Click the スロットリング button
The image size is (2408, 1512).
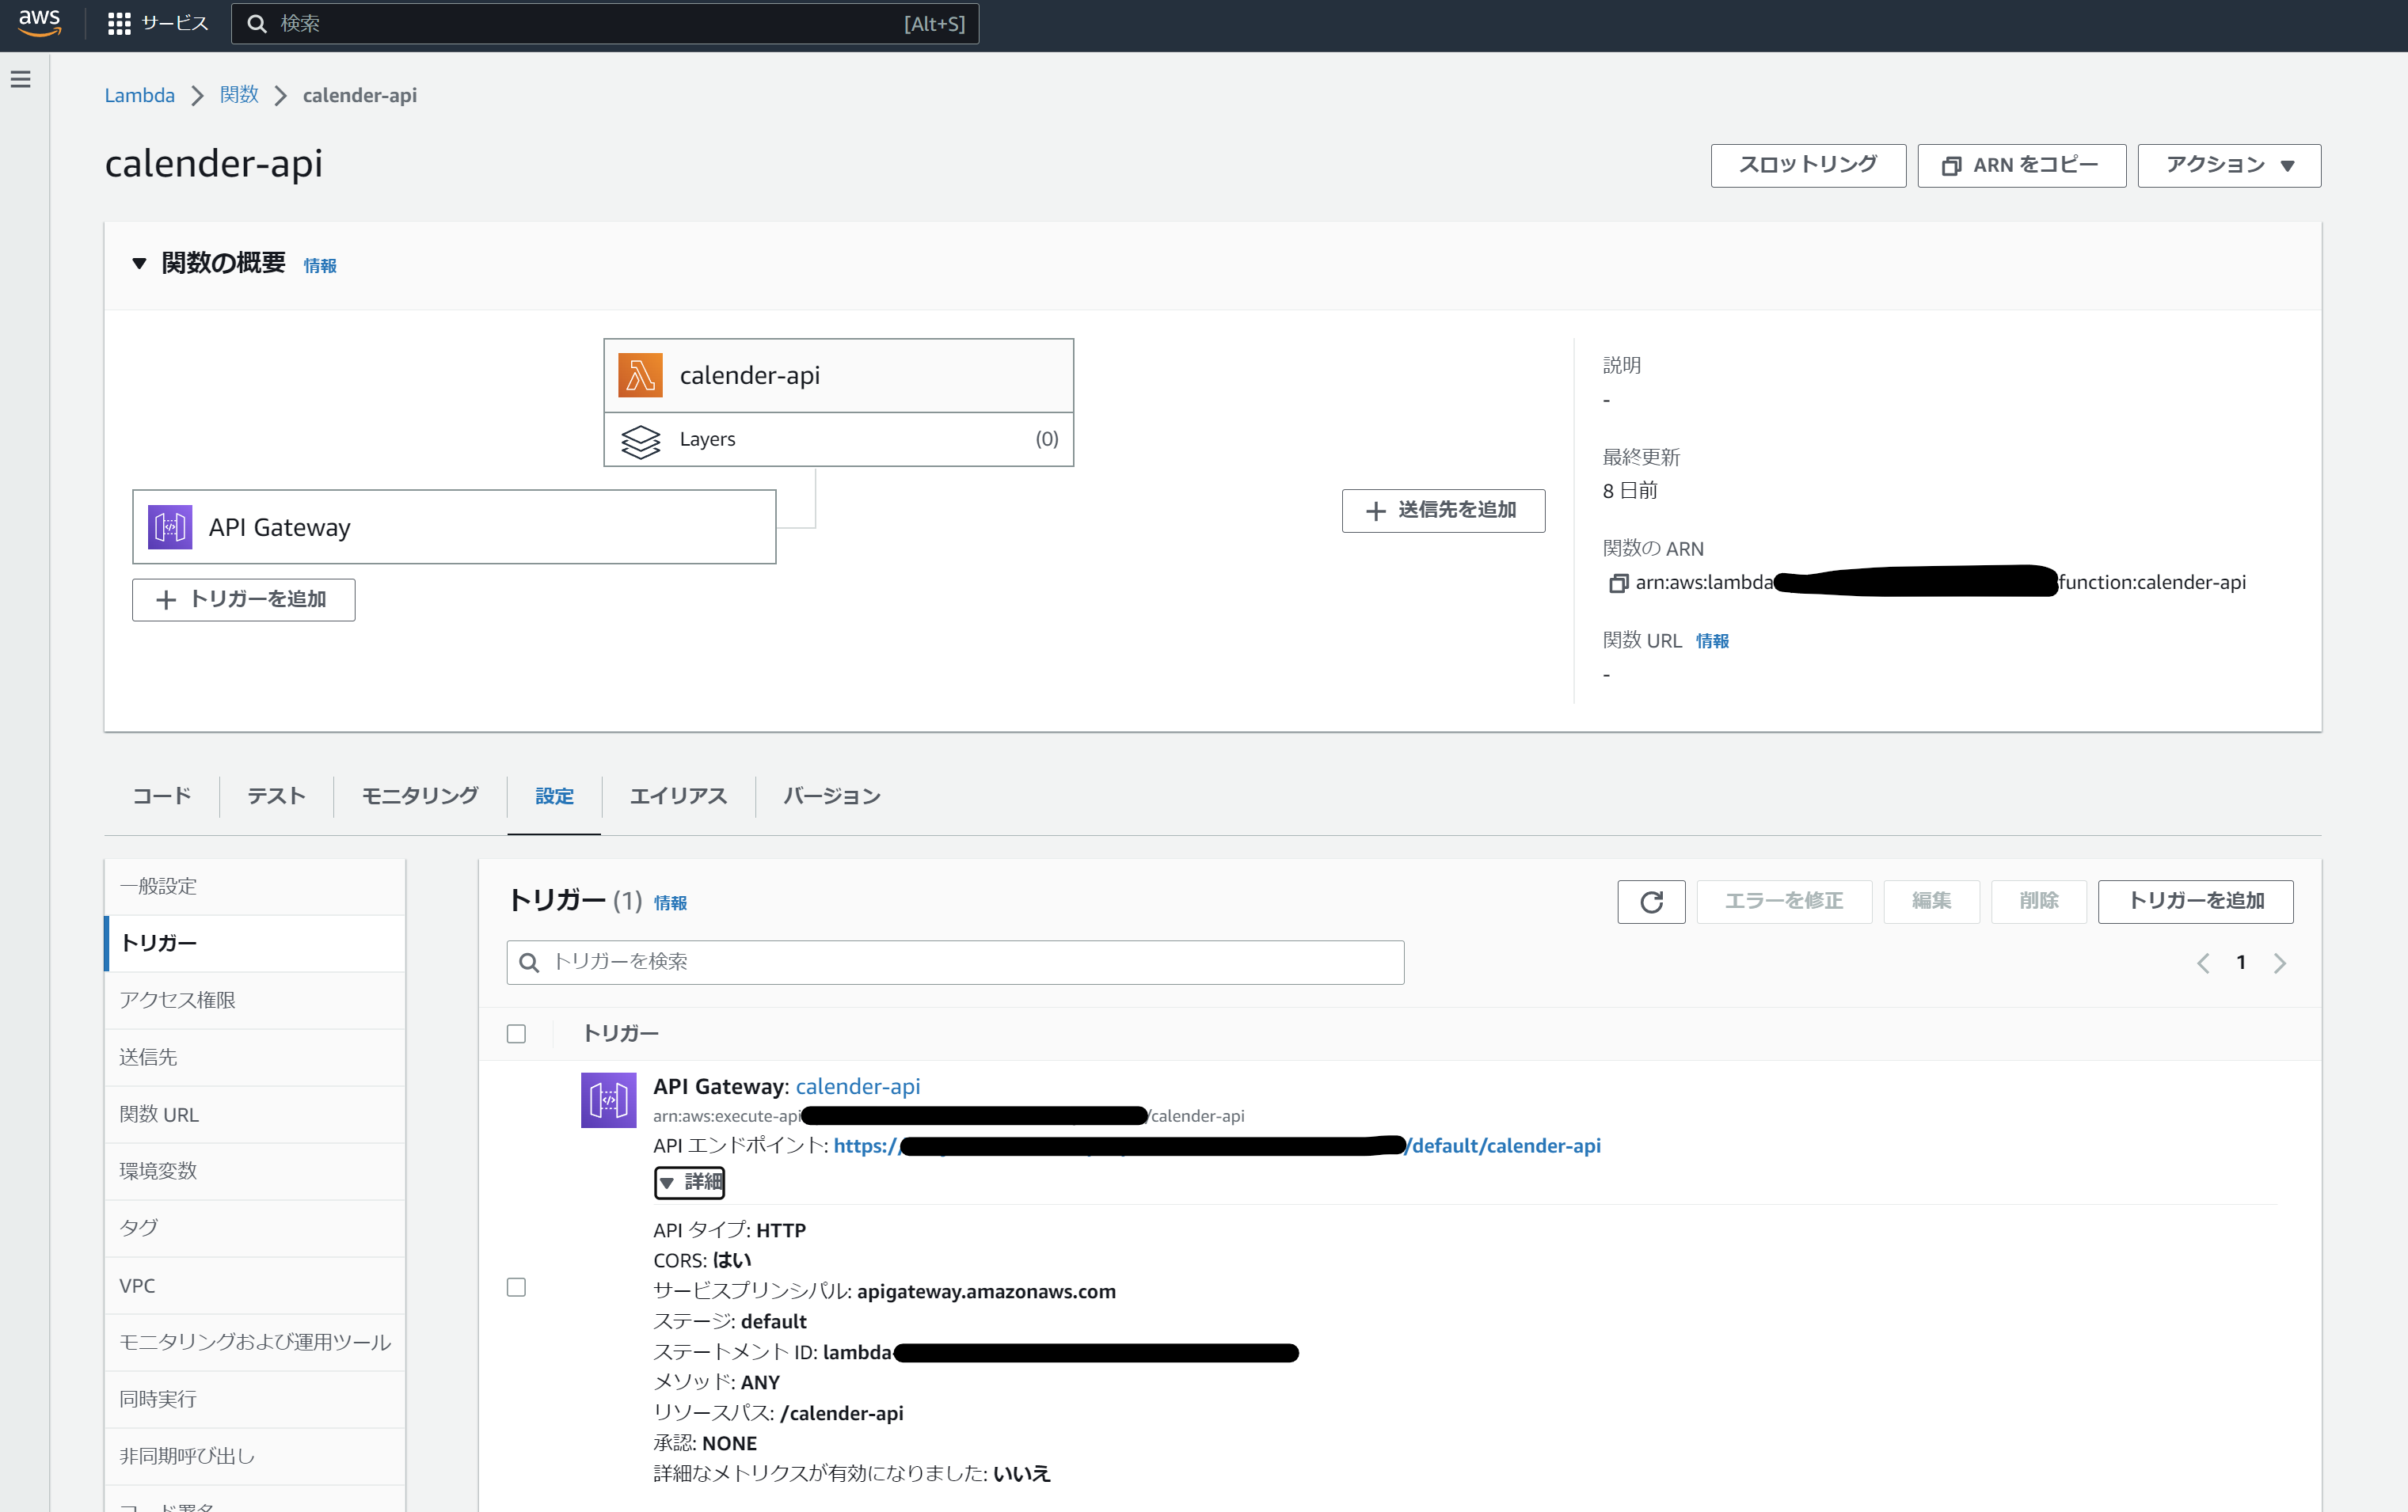tap(1807, 165)
